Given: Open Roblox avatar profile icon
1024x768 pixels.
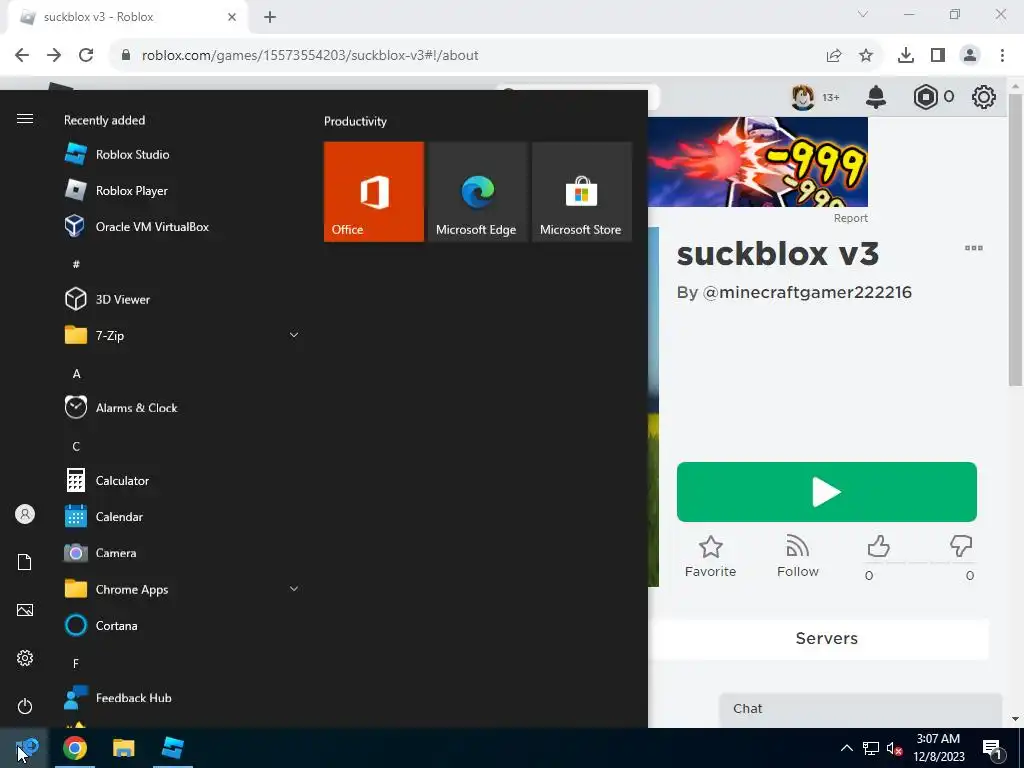Looking at the screenshot, I should pyautogui.click(x=803, y=97).
